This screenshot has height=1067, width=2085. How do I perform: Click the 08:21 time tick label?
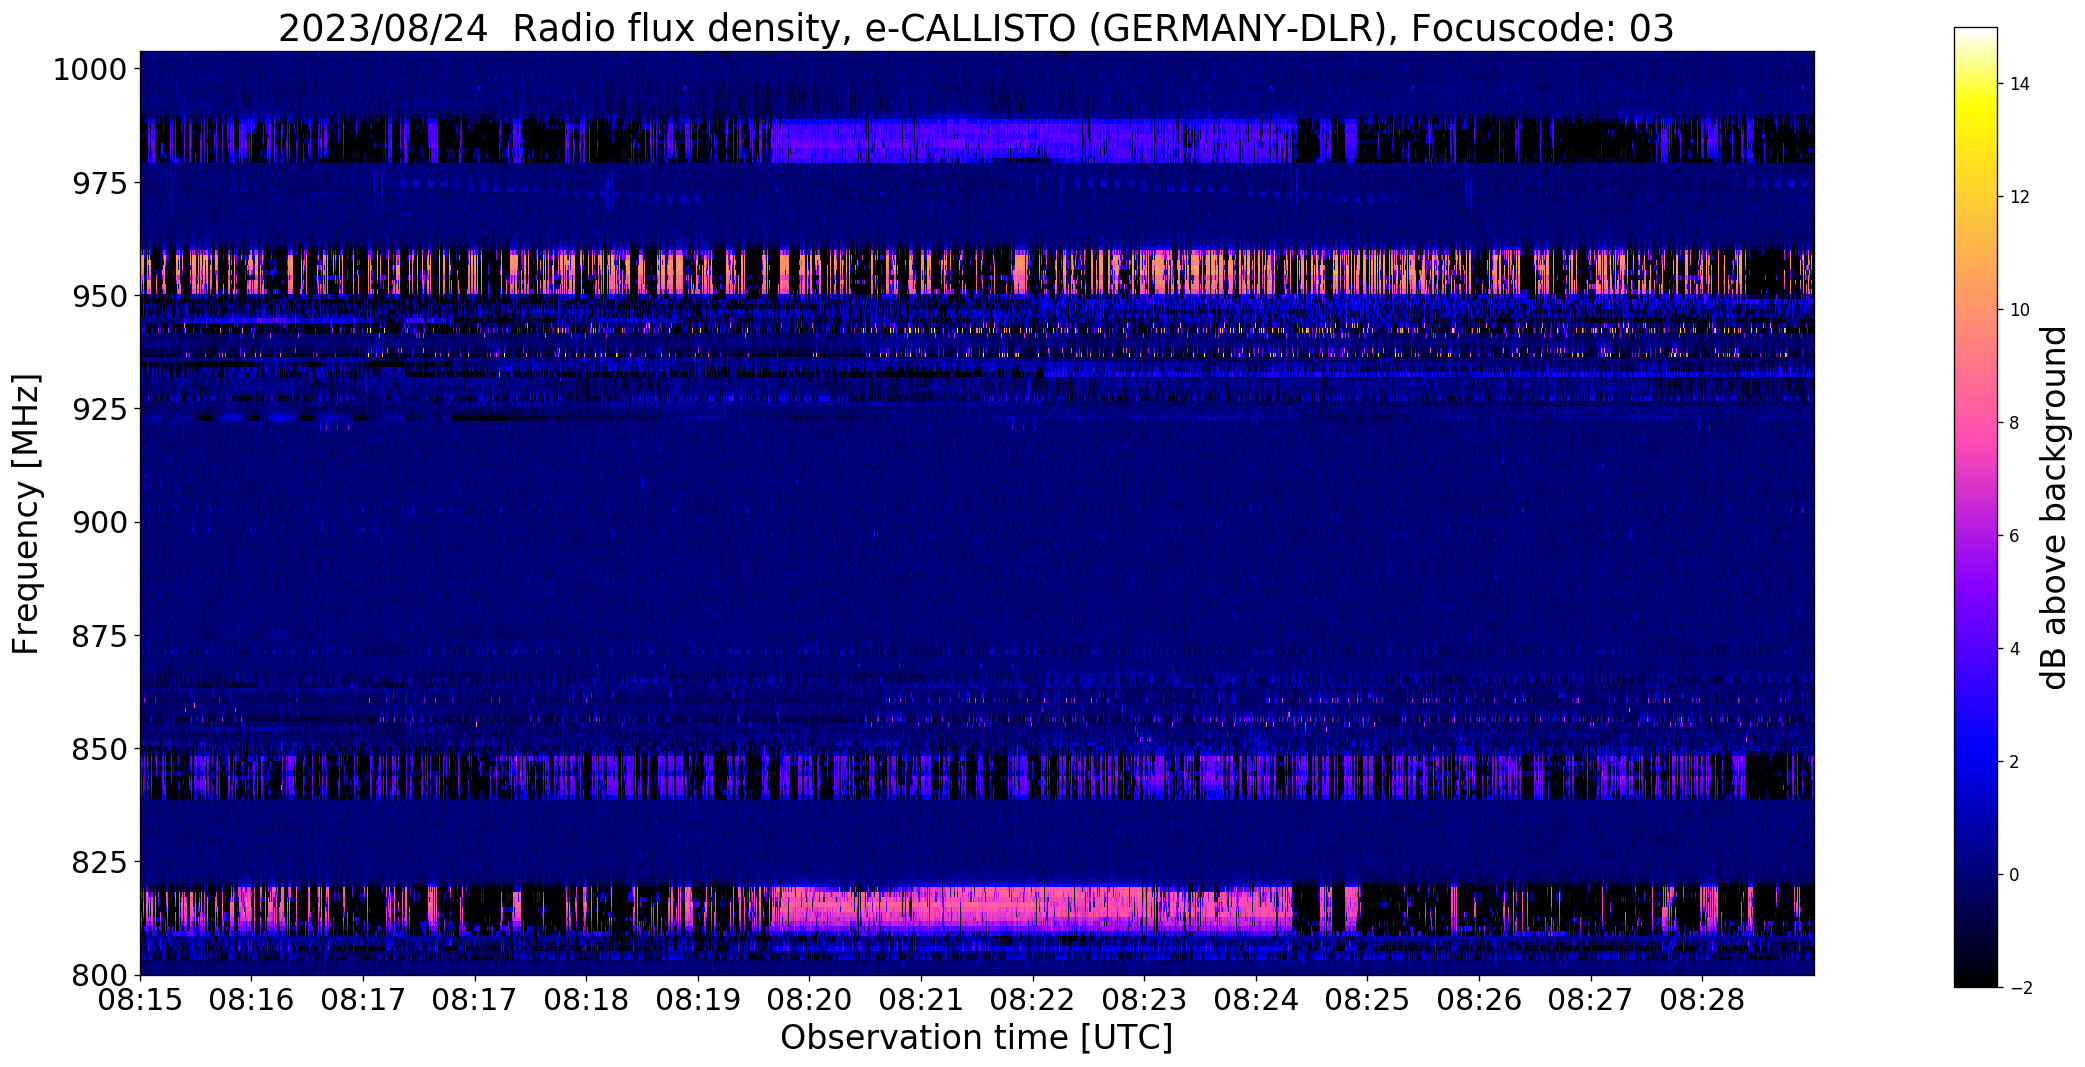pyautogui.click(x=921, y=1001)
